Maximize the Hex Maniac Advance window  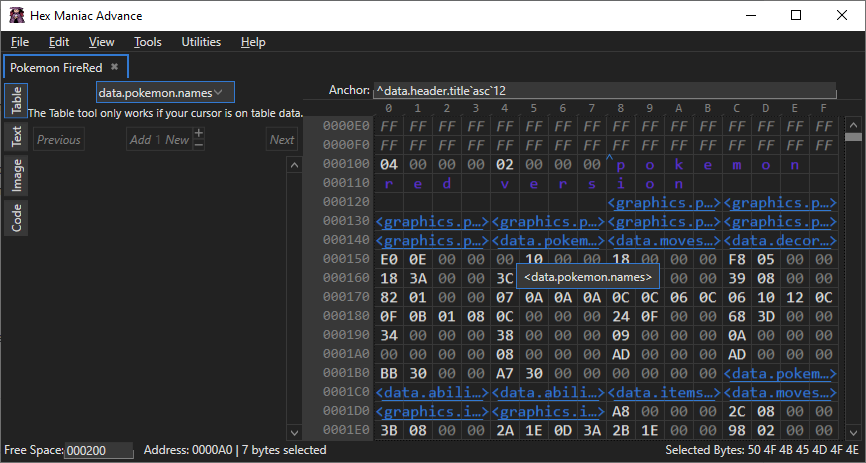click(x=796, y=15)
